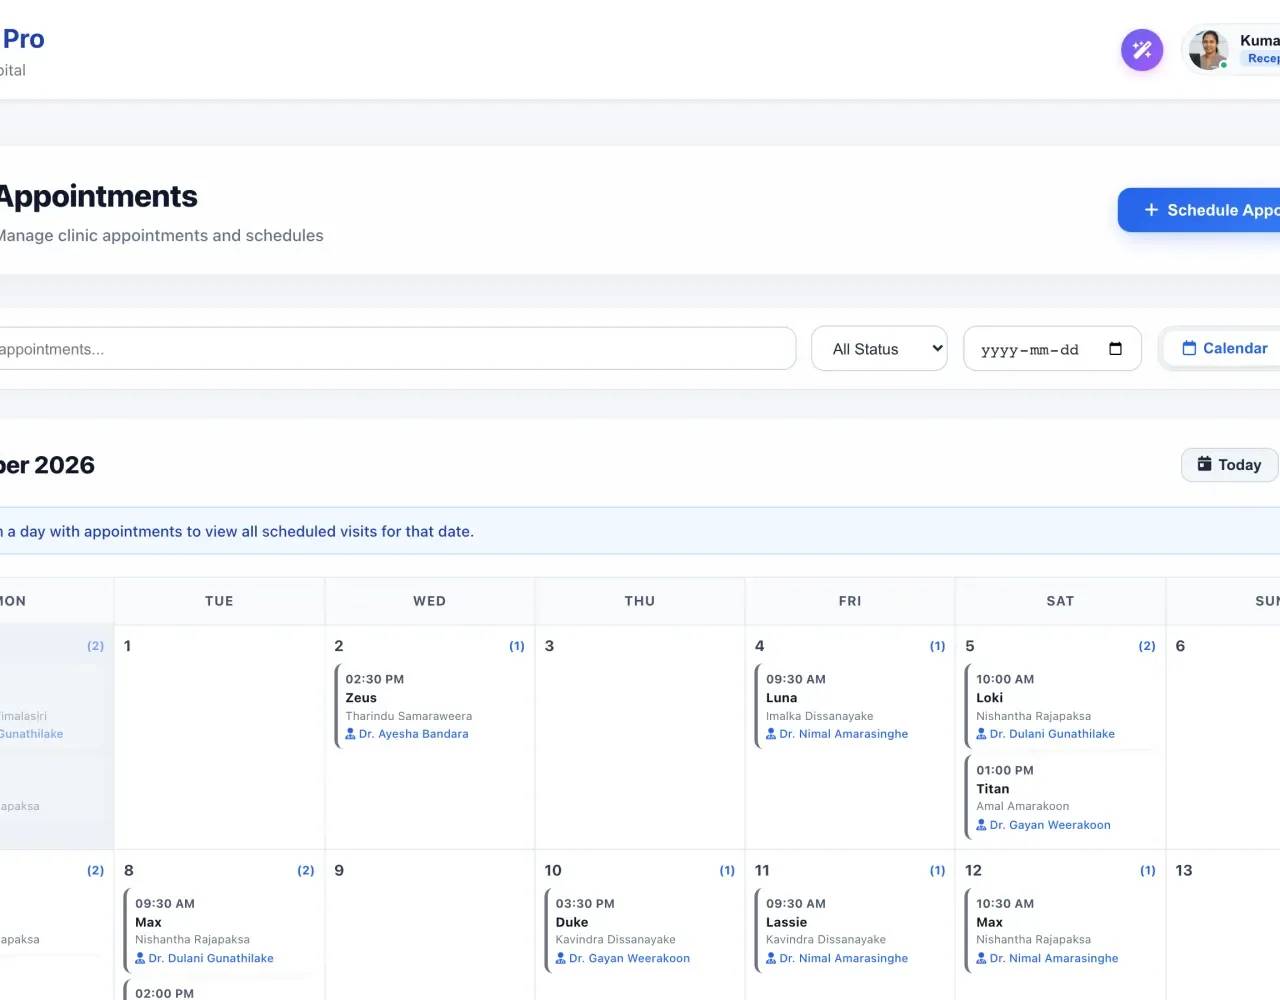
Task: Click doctor icon beside Dr. Ayesha Bandara
Action: 350,734
